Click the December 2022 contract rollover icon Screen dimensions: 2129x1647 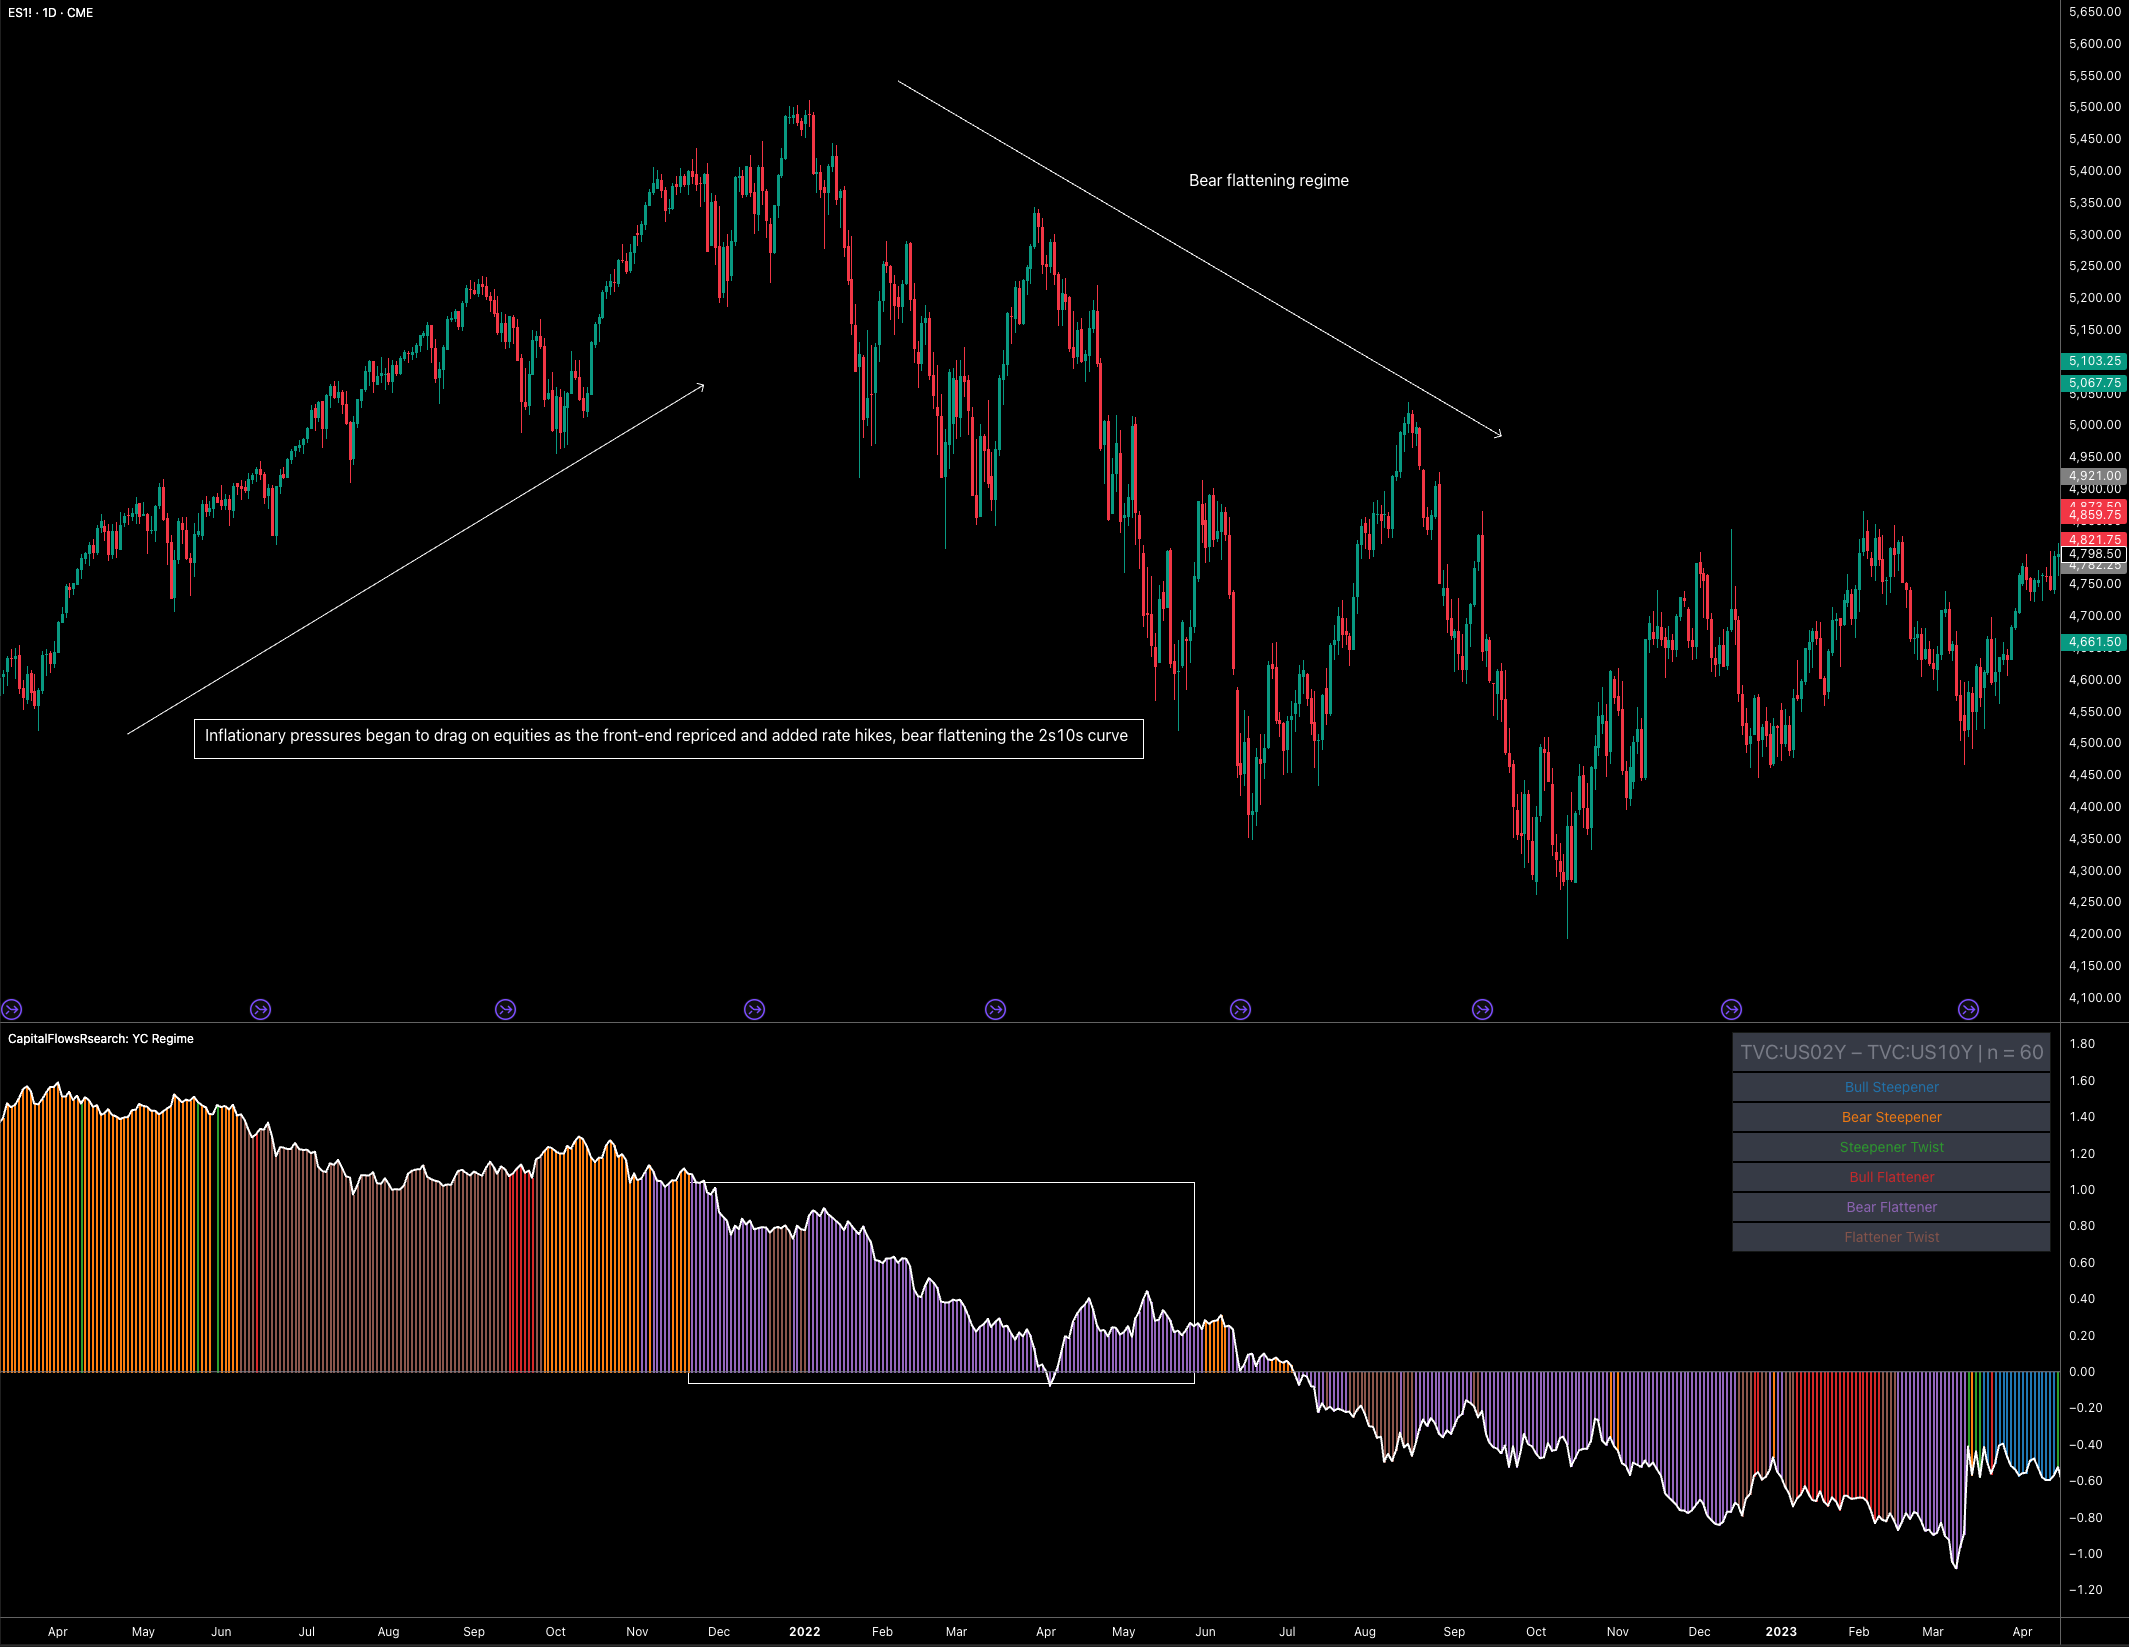tap(1731, 1009)
